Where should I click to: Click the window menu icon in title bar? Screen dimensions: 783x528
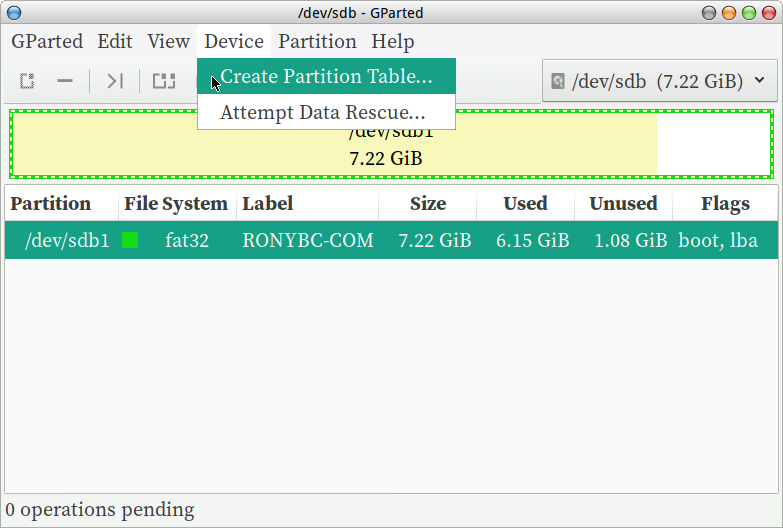(13, 13)
